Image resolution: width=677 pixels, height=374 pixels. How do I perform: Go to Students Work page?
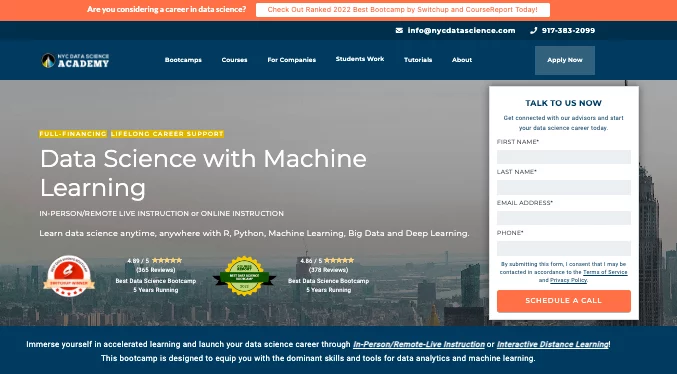point(360,59)
